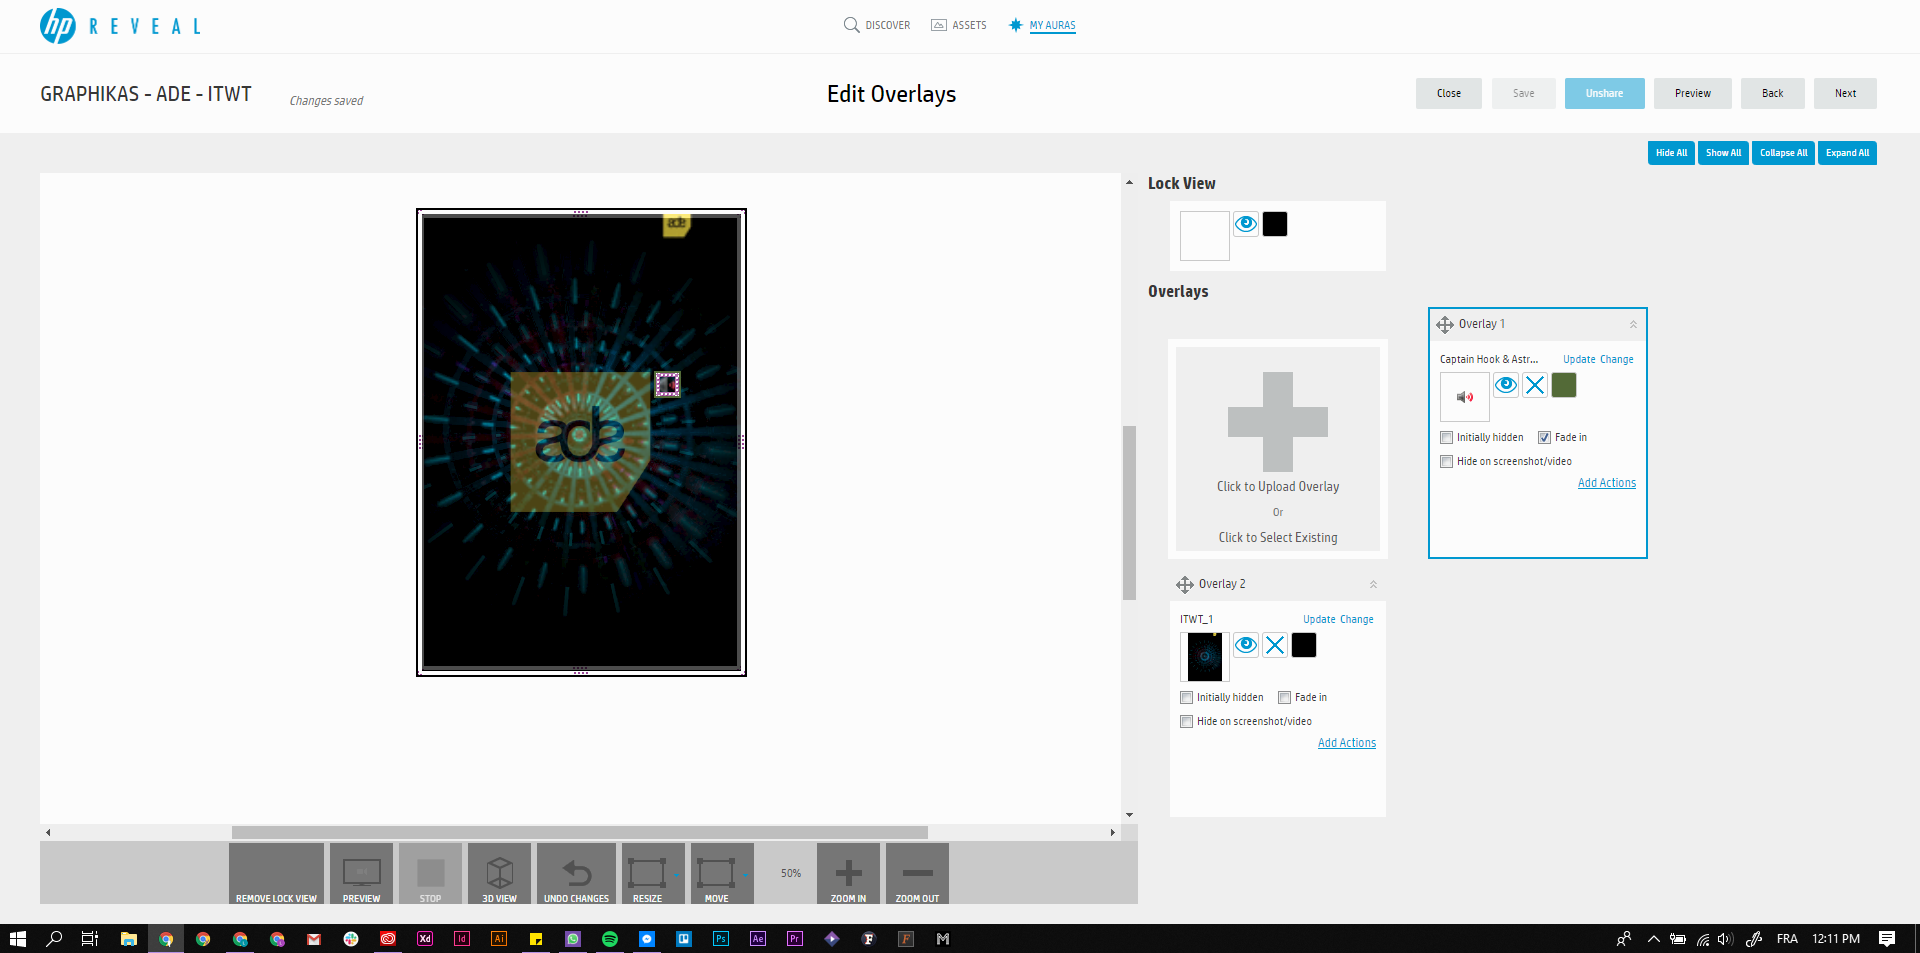Select the Lock View white thumbnail
Screen dimensions: 1920x953
tap(1204, 236)
